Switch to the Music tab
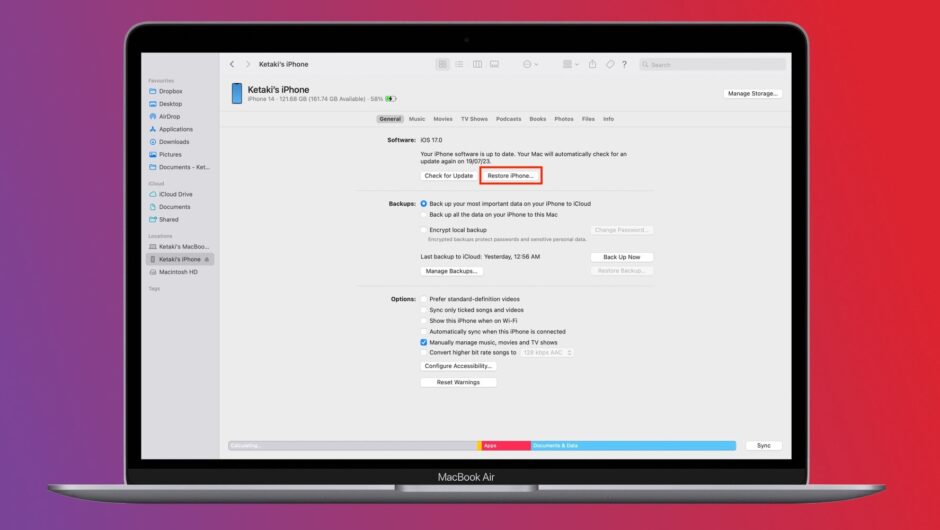Viewport: 940px width, 530px height. (417, 119)
